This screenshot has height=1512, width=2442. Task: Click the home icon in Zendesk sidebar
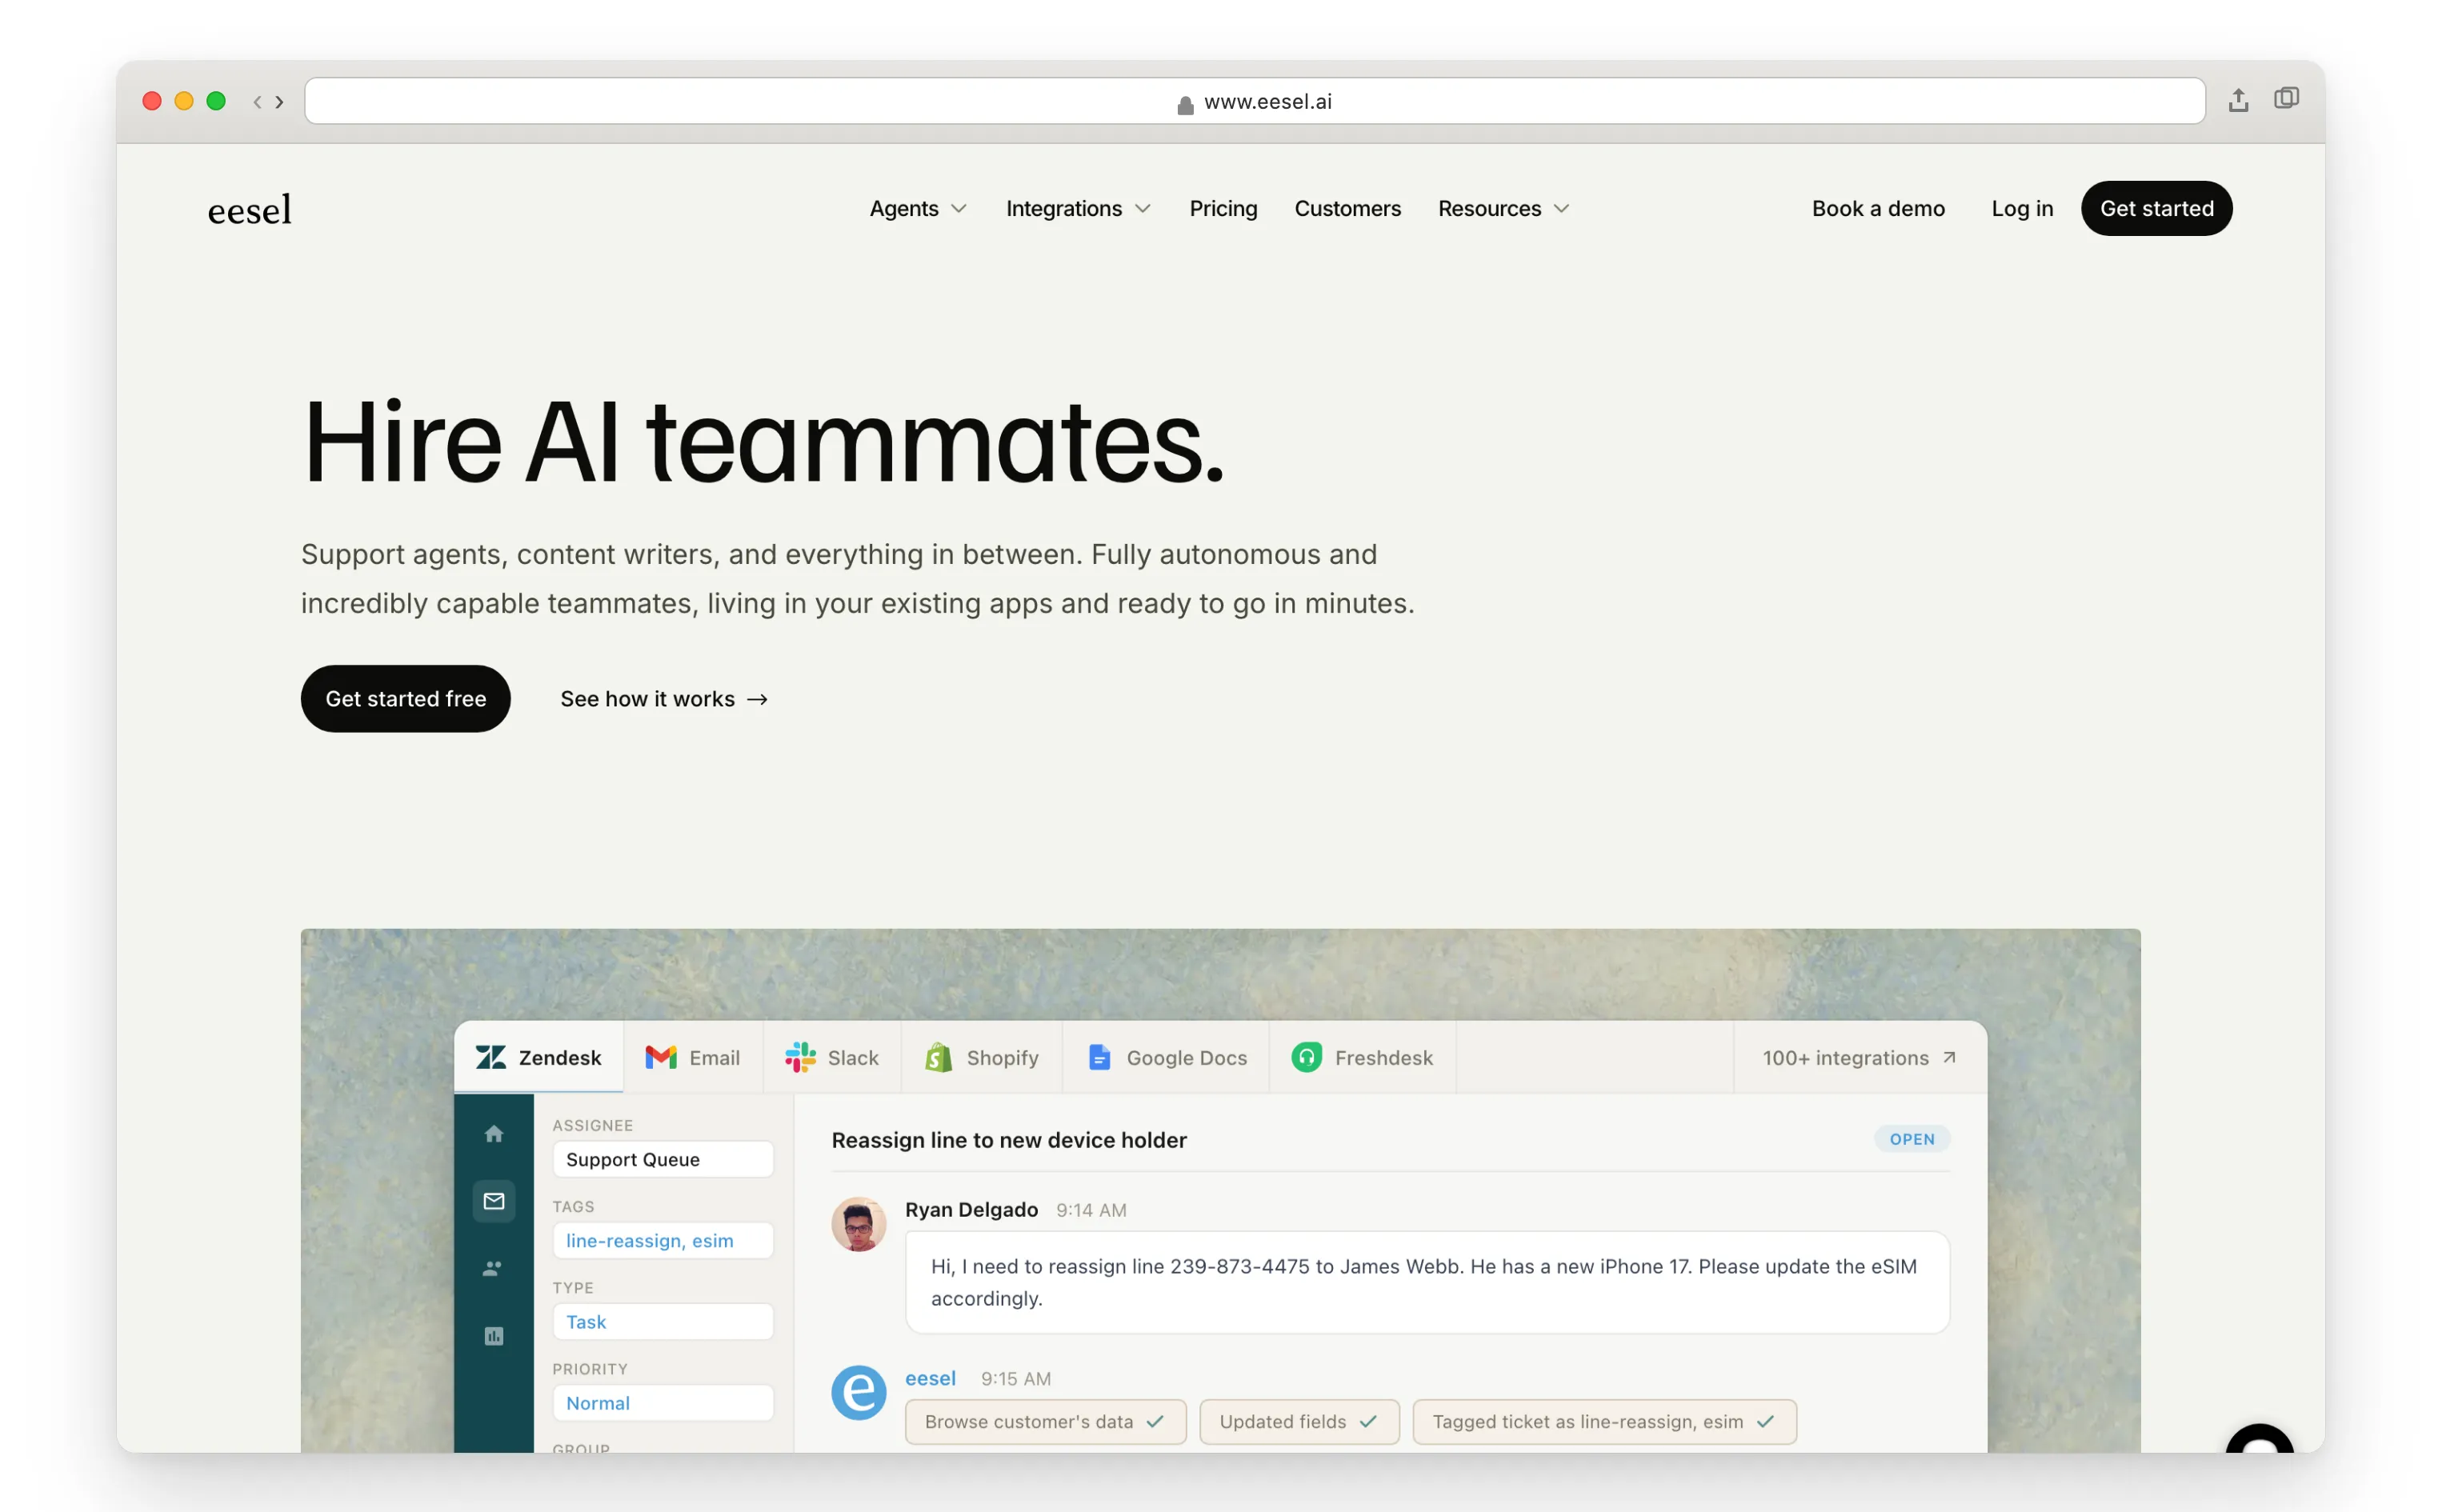(494, 1133)
